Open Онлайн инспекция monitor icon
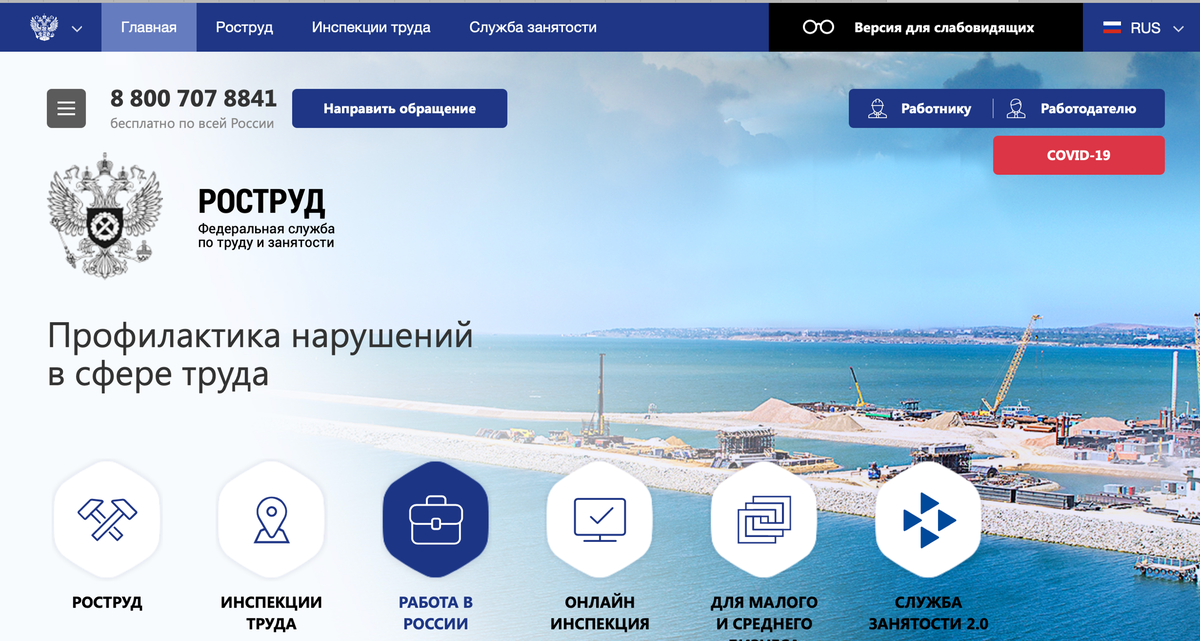The height and width of the screenshot is (641, 1200). click(599, 518)
